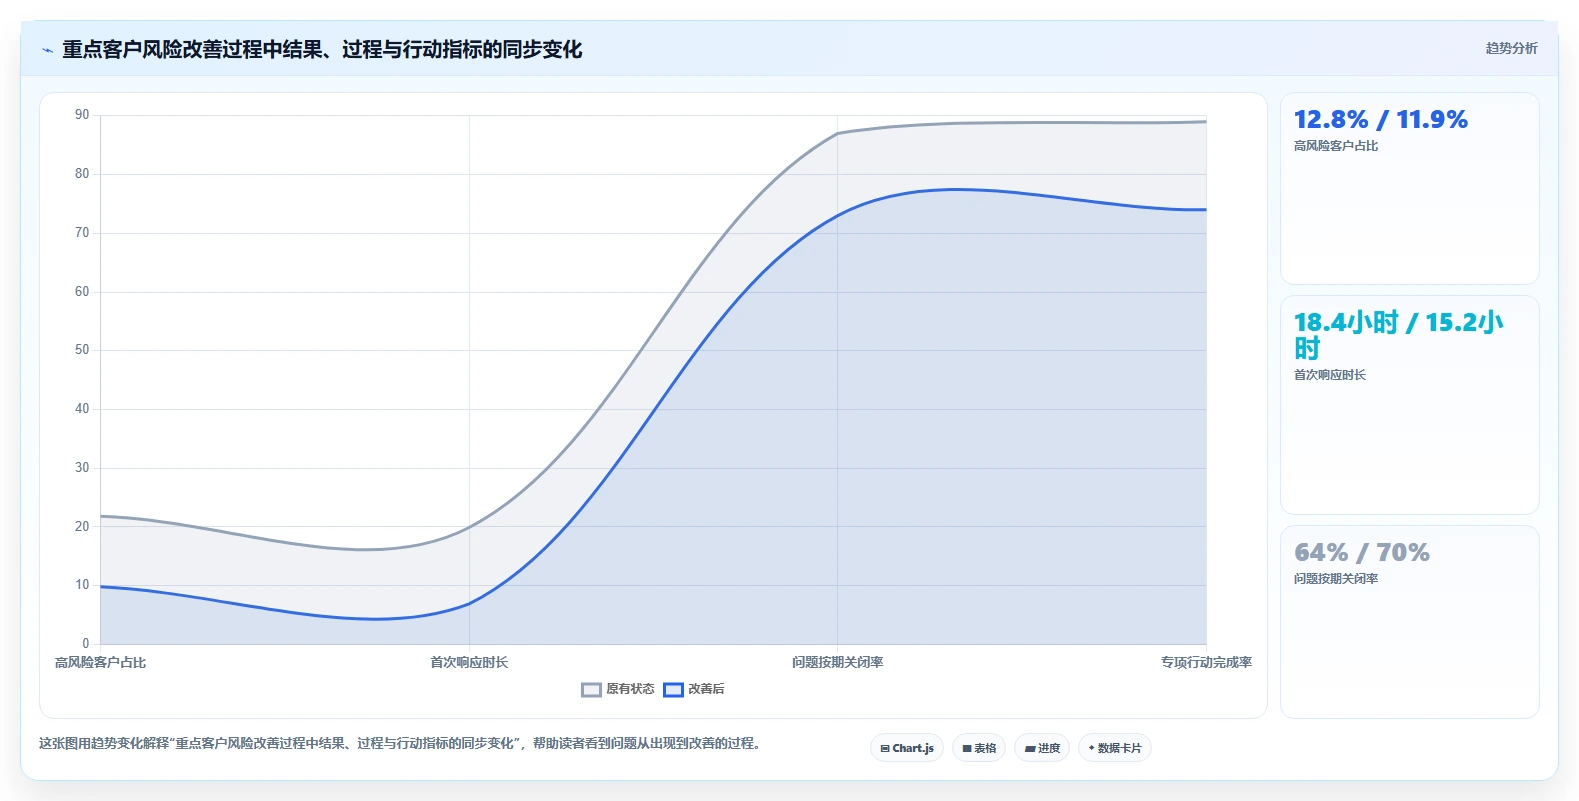Click the 问题按期关闭率 card caption
Screen dimensions: 1579x801
click(x=1336, y=579)
